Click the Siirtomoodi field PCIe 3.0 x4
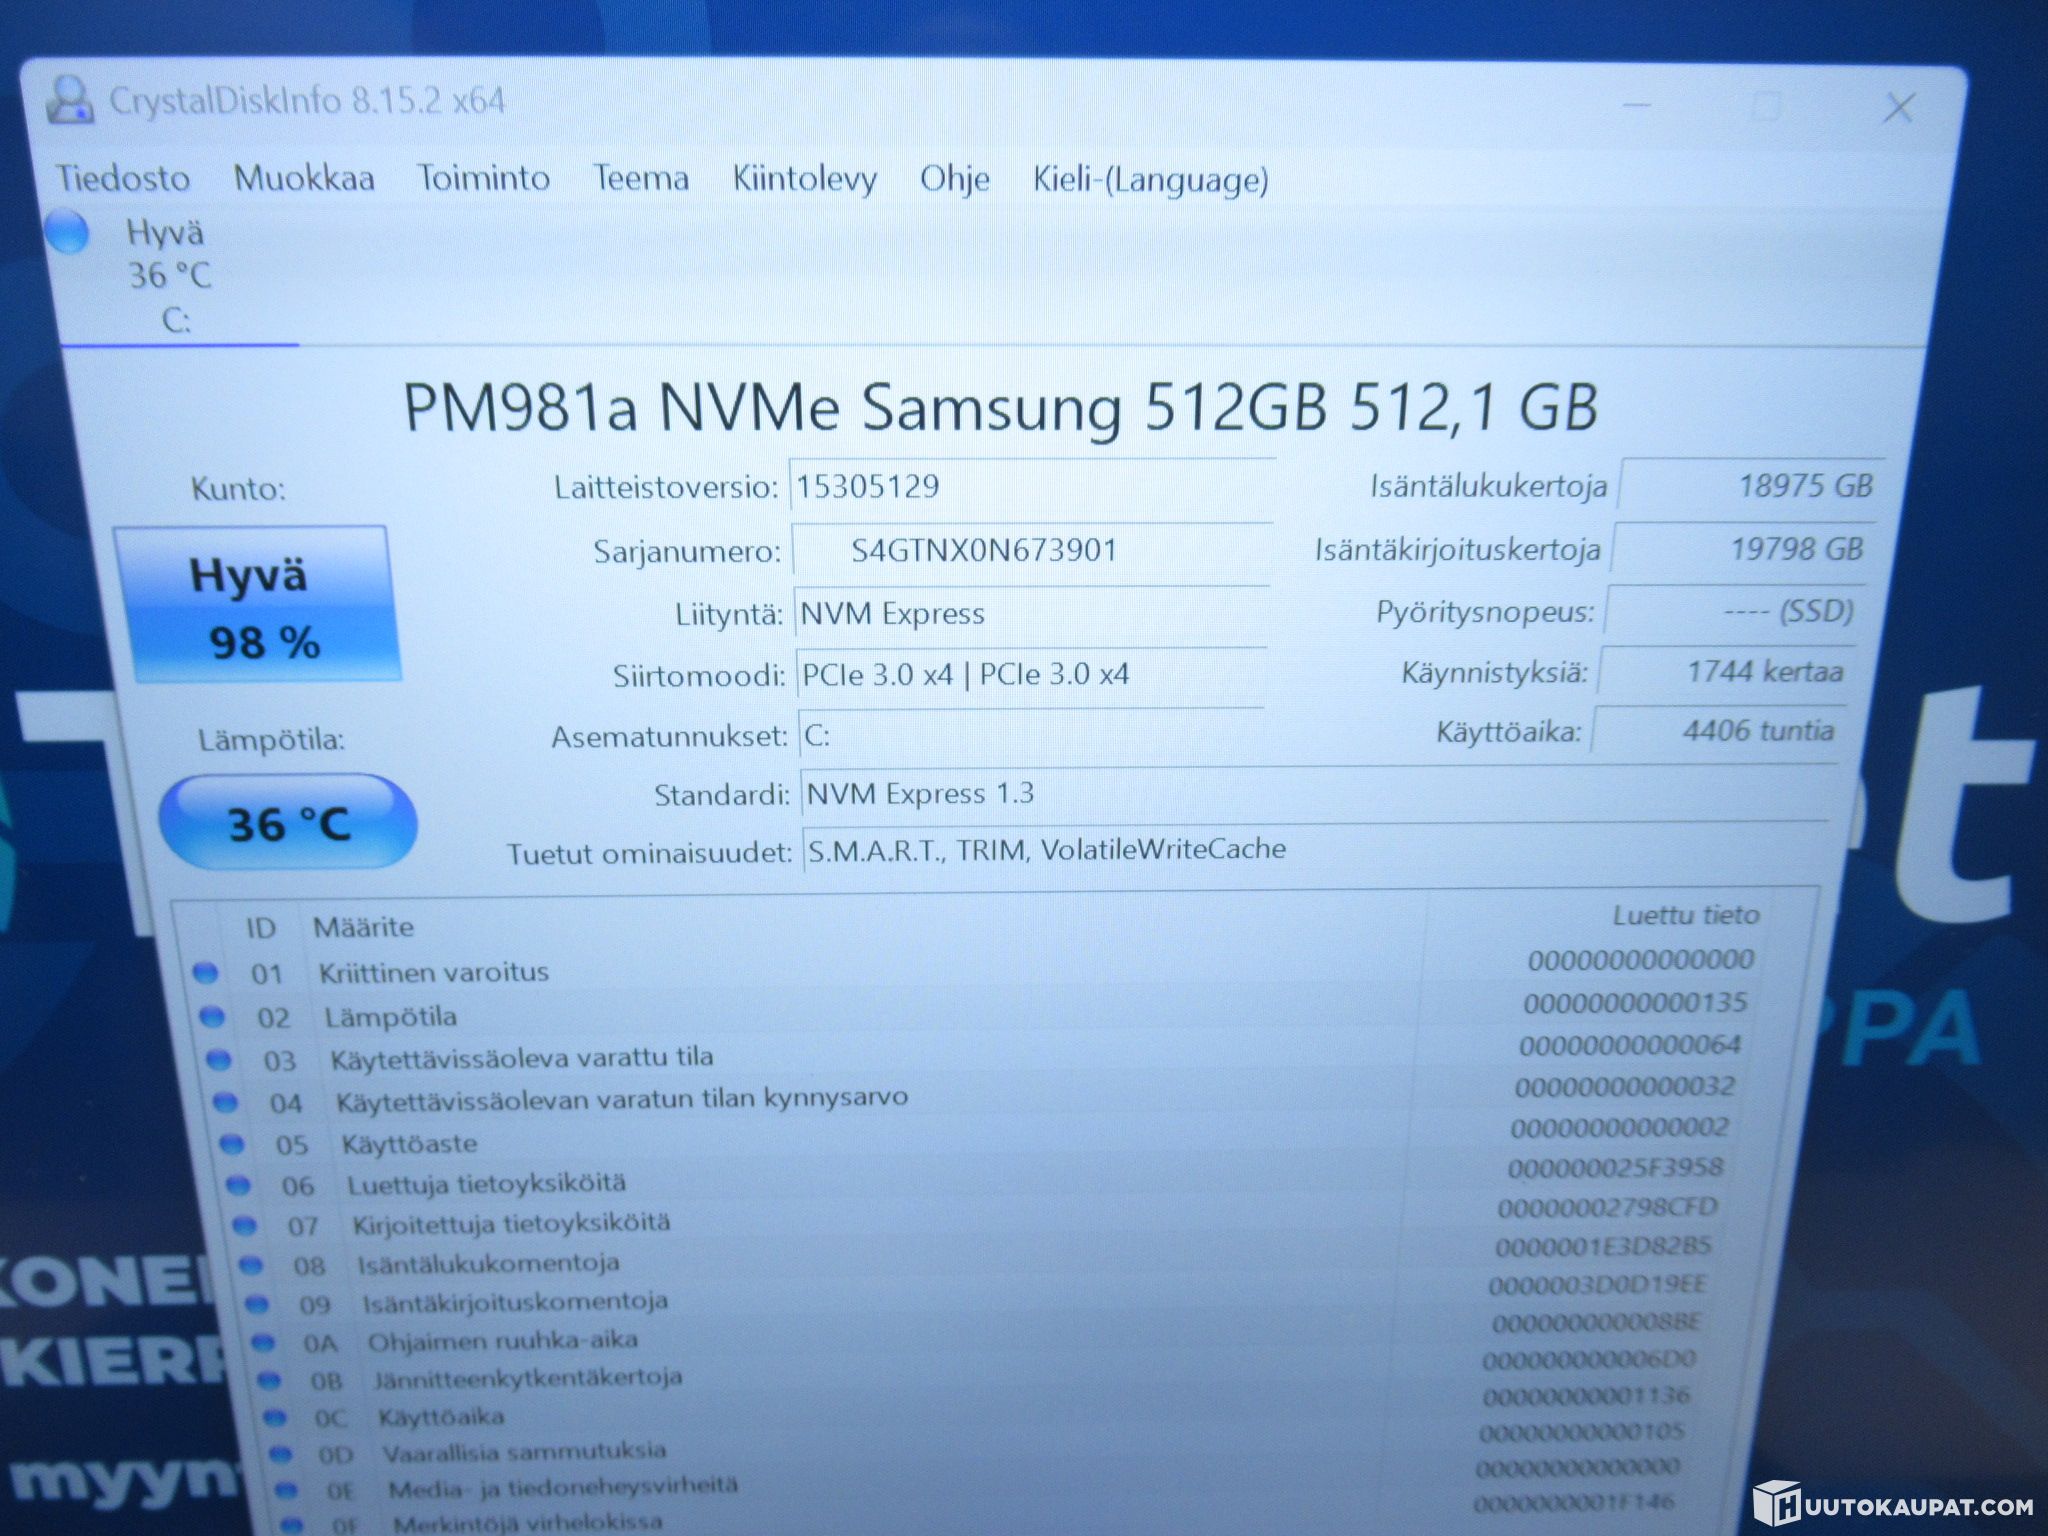The height and width of the screenshot is (1536, 2048). [1030, 674]
